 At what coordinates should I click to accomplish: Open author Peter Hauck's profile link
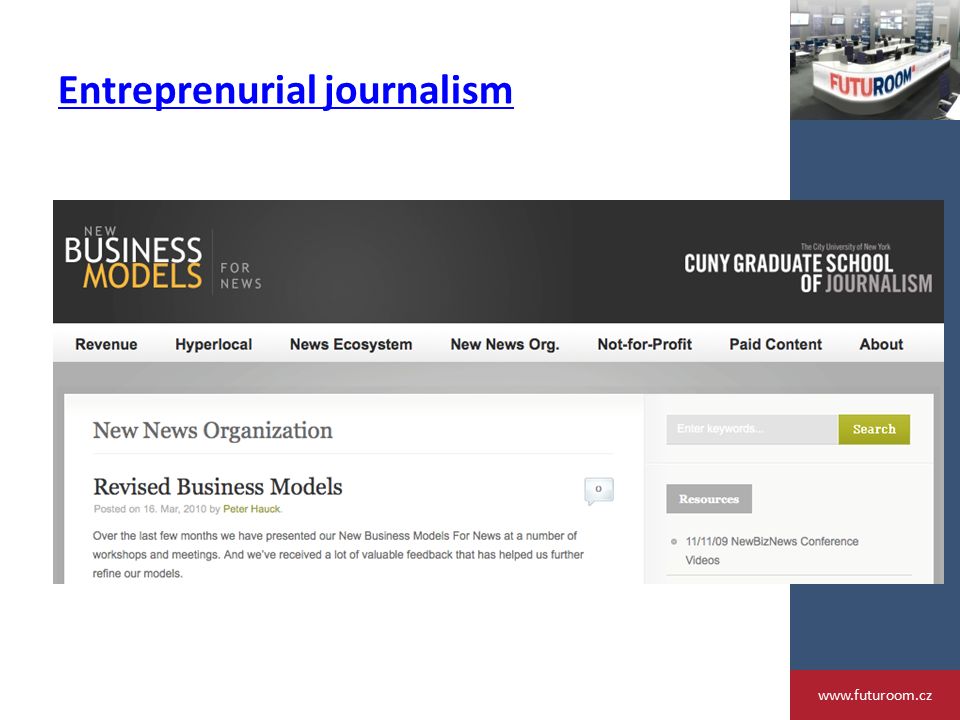pos(252,509)
